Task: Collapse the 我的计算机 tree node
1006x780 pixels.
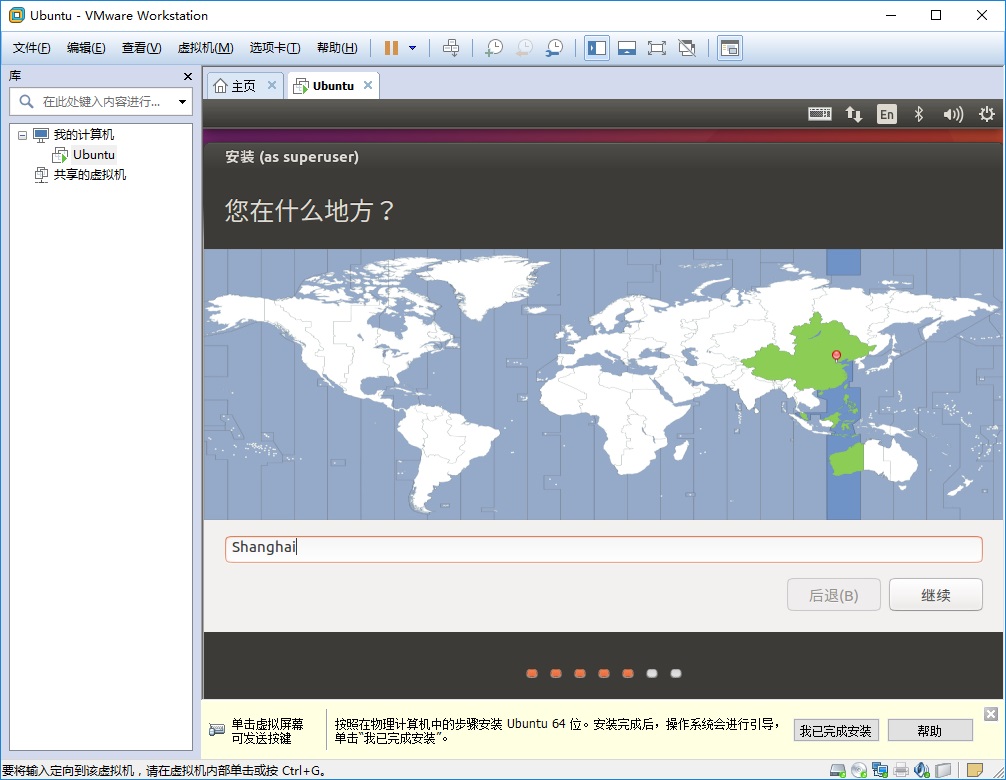Action: pos(22,135)
